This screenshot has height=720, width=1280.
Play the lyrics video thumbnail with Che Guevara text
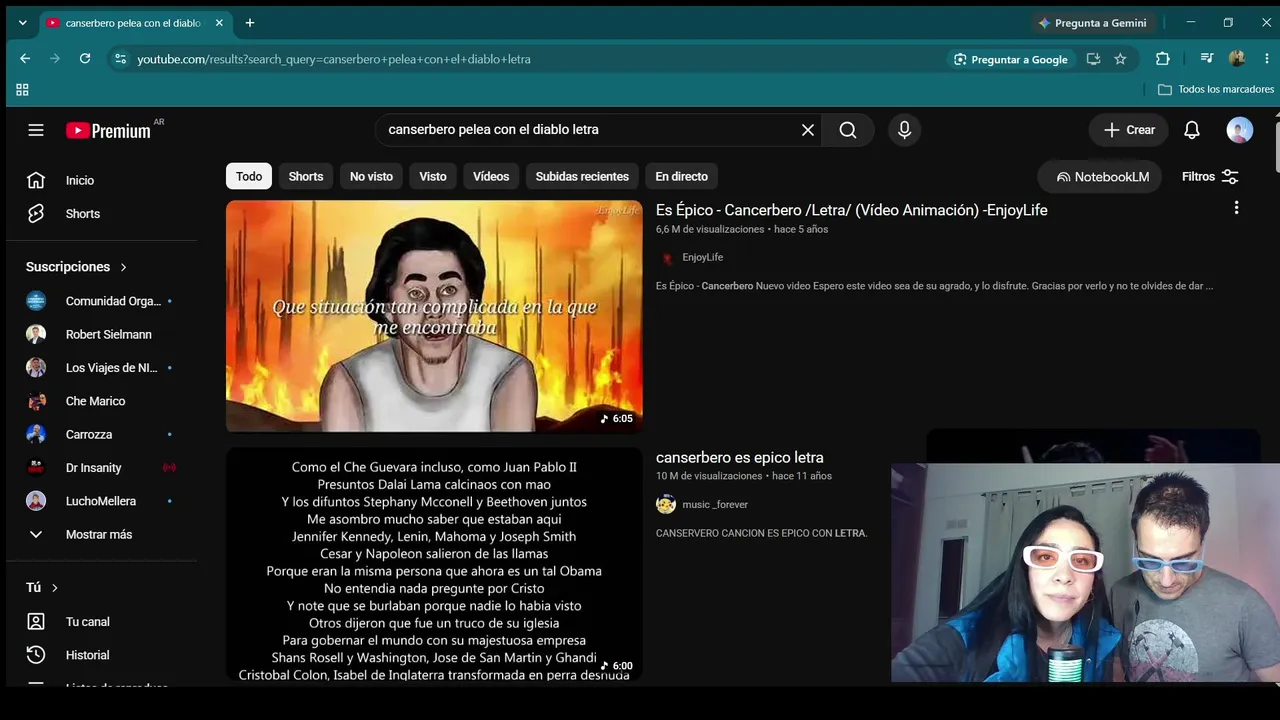coord(434,564)
